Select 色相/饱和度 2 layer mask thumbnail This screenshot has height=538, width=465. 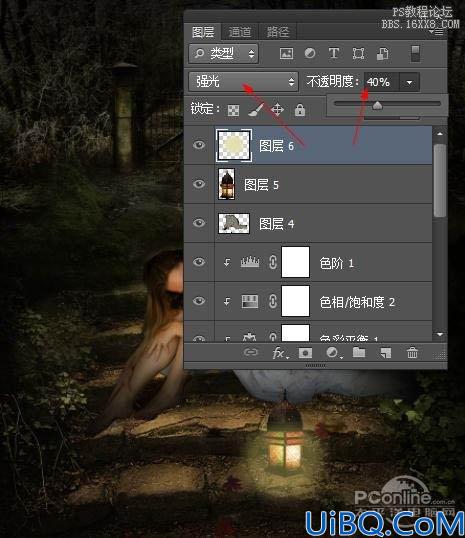pos(295,301)
